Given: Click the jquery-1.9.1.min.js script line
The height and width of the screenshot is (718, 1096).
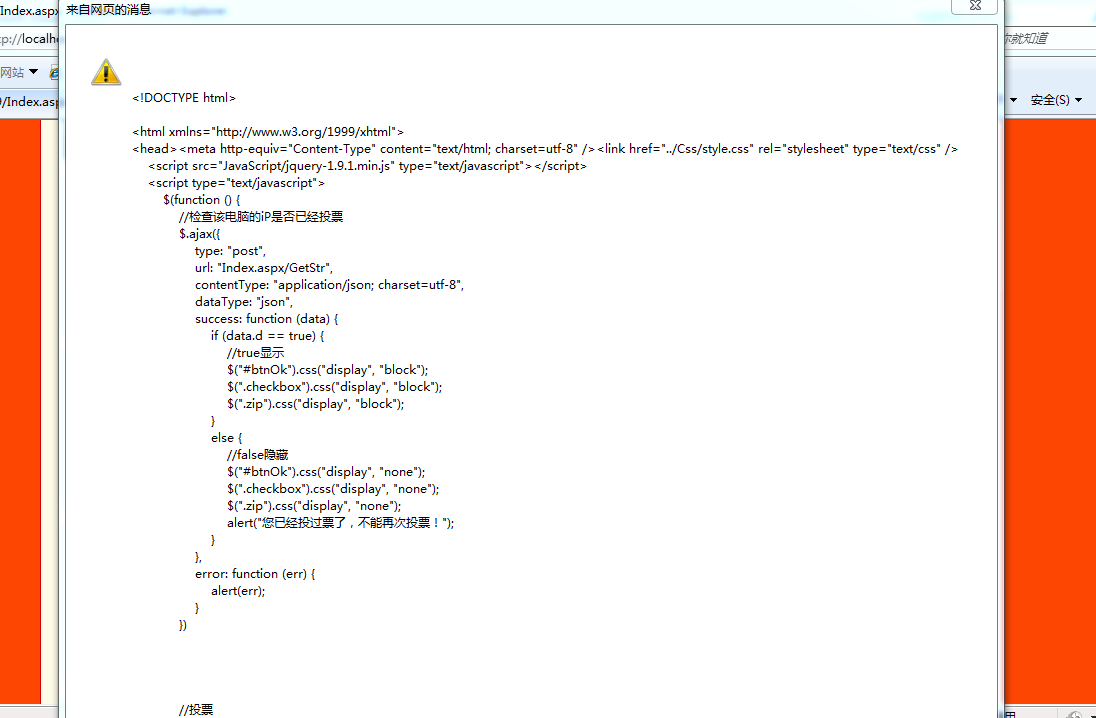Looking at the screenshot, I should pyautogui.click(x=368, y=166).
